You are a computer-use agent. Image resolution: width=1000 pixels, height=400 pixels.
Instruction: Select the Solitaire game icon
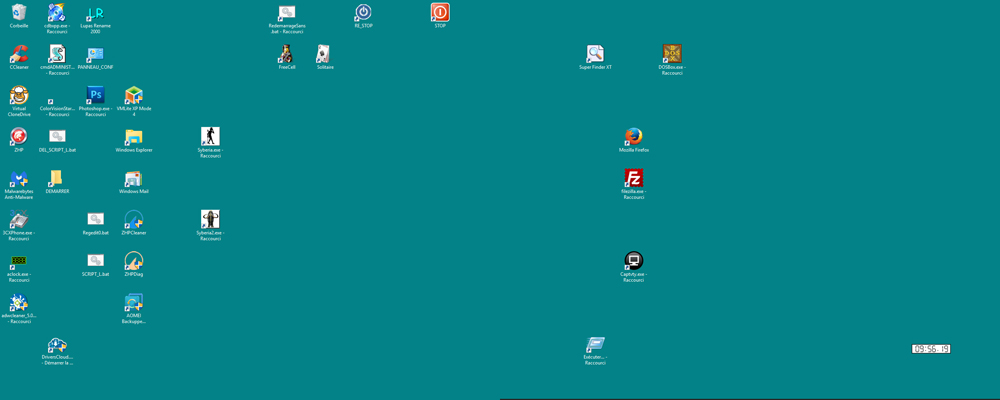pyautogui.click(x=325, y=54)
